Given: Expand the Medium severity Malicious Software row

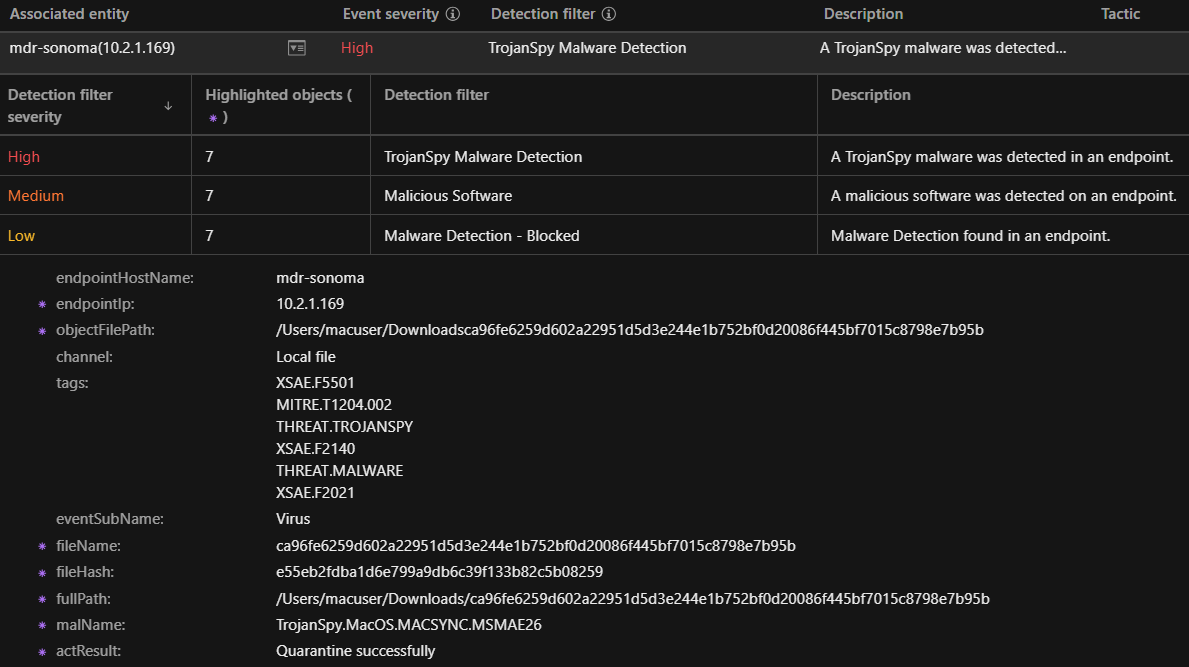Looking at the screenshot, I should [x=448, y=196].
